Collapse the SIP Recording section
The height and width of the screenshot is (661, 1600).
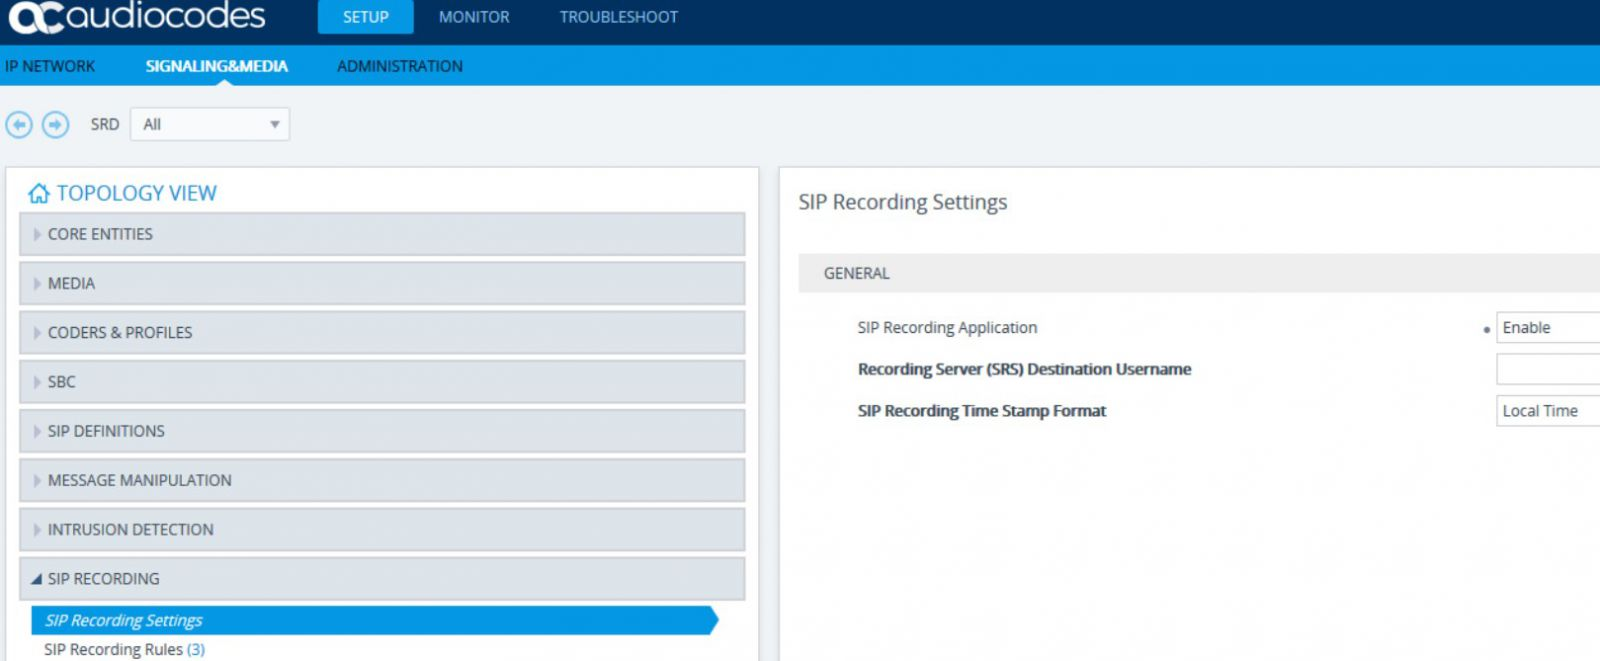click(103, 579)
